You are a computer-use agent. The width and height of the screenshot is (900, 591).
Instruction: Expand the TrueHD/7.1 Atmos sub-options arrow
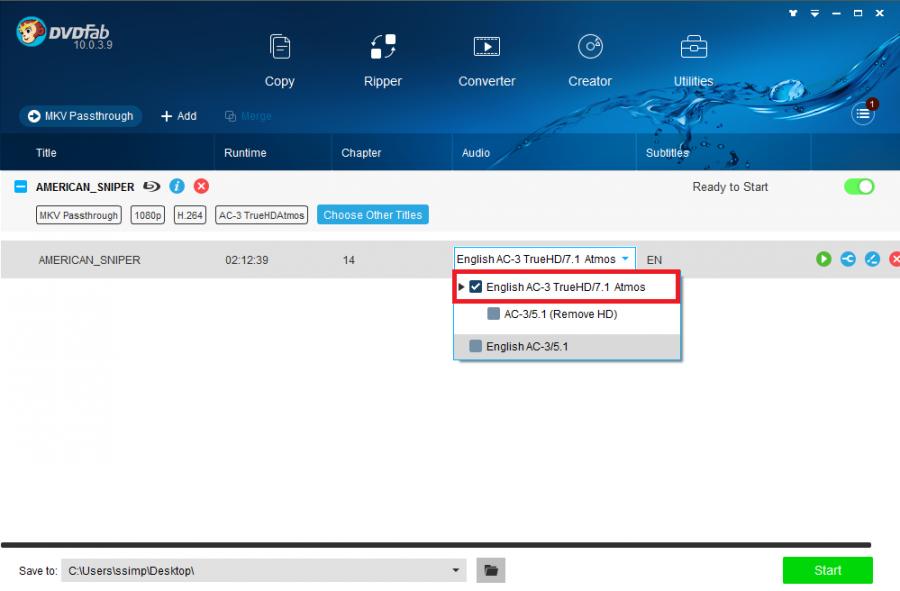coord(461,287)
